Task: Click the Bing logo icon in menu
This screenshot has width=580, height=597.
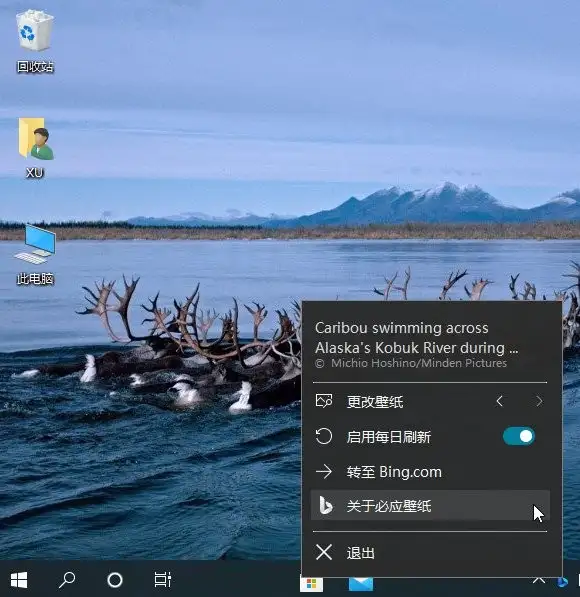Action: pyautogui.click(x=326, y=506)
